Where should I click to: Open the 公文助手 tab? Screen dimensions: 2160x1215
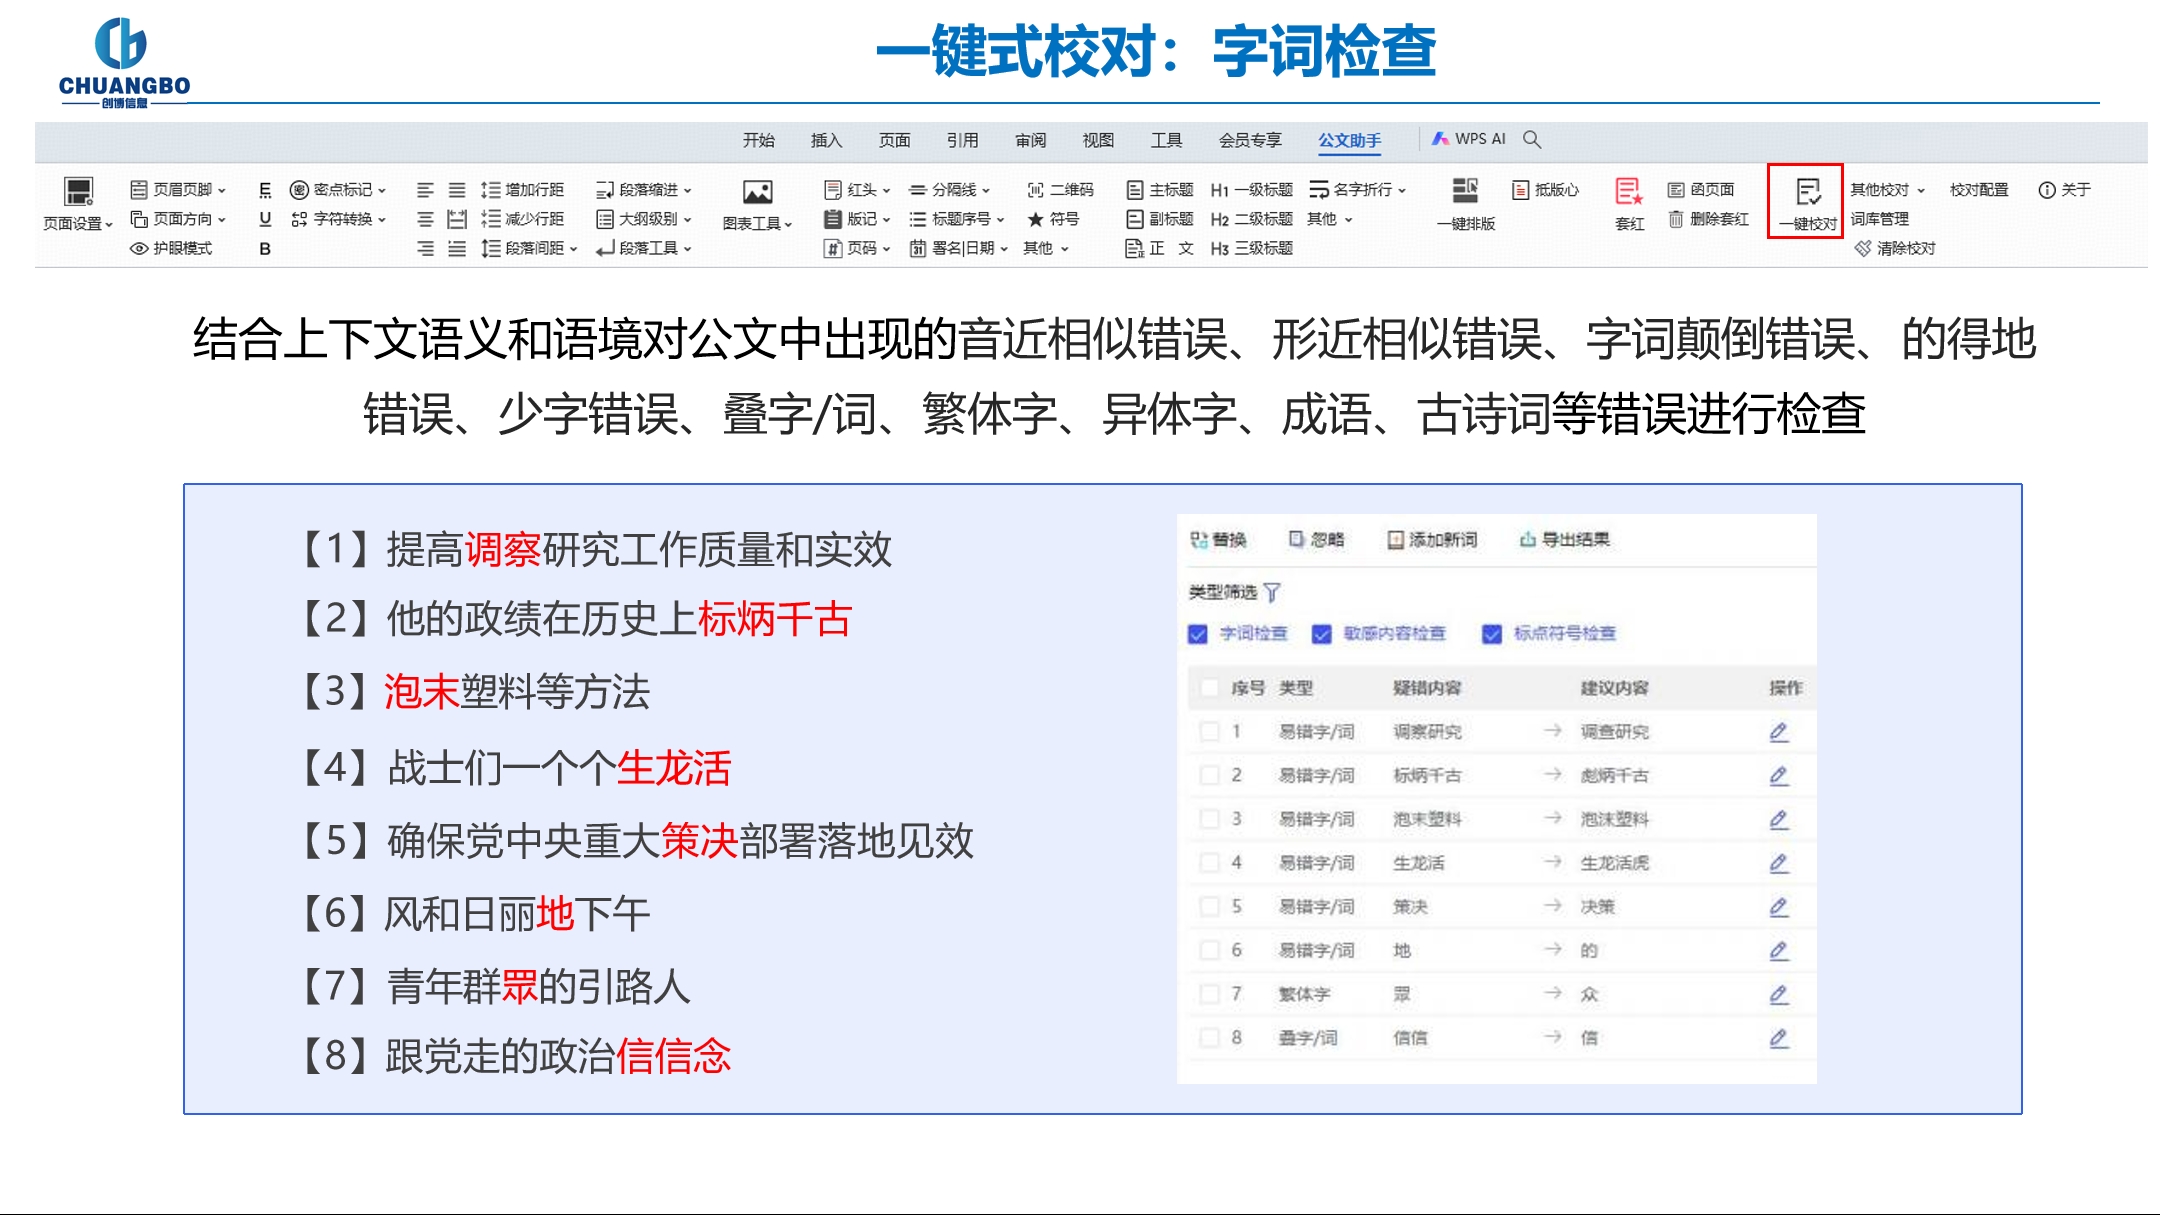(1349, 140)
